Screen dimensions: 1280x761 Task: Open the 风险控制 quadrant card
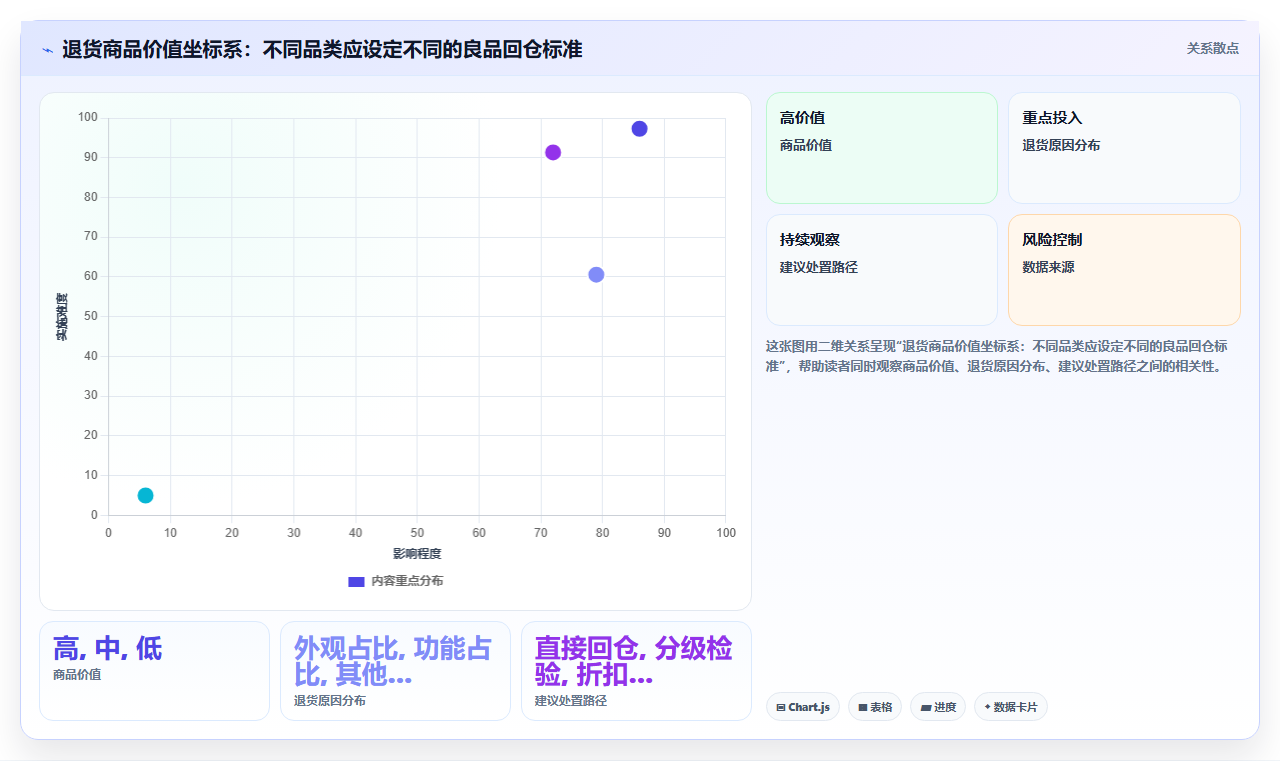tap(1124, 270)
